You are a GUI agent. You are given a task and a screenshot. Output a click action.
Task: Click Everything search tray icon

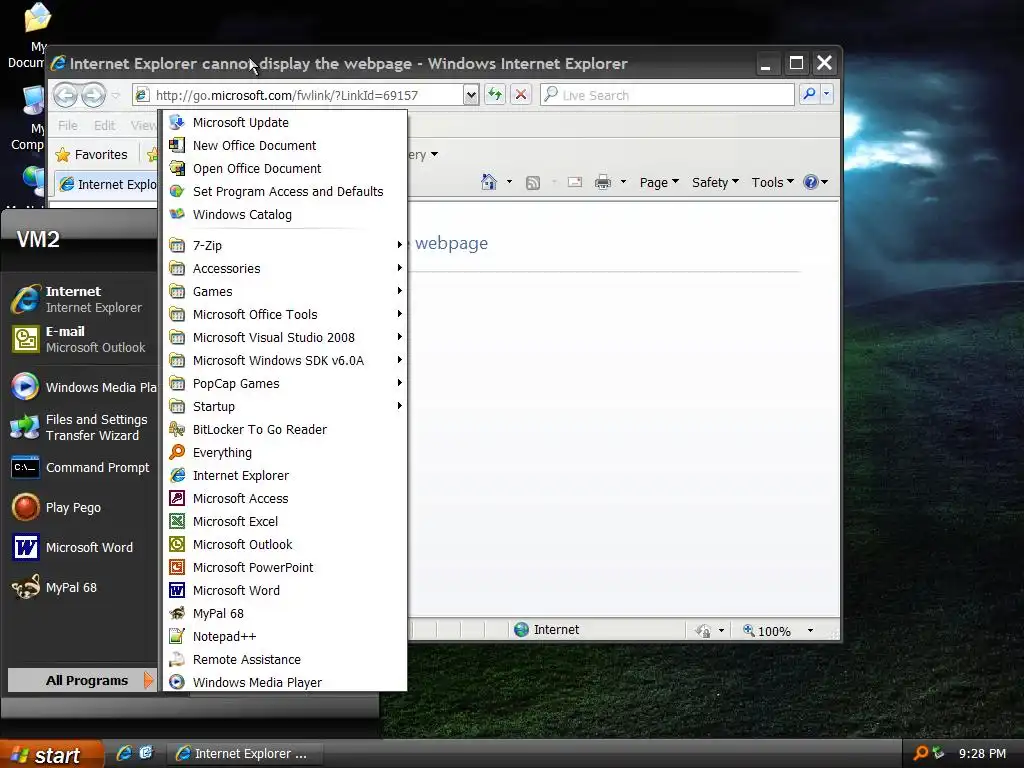tap(921, 753)
